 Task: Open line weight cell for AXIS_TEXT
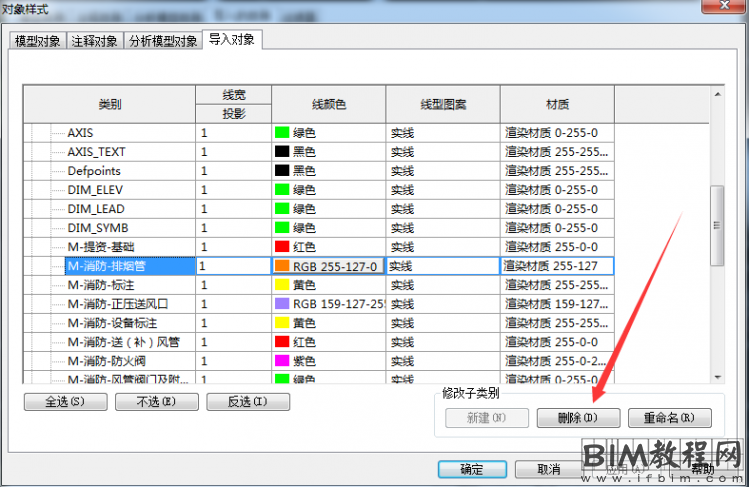[x=232, y=152]
